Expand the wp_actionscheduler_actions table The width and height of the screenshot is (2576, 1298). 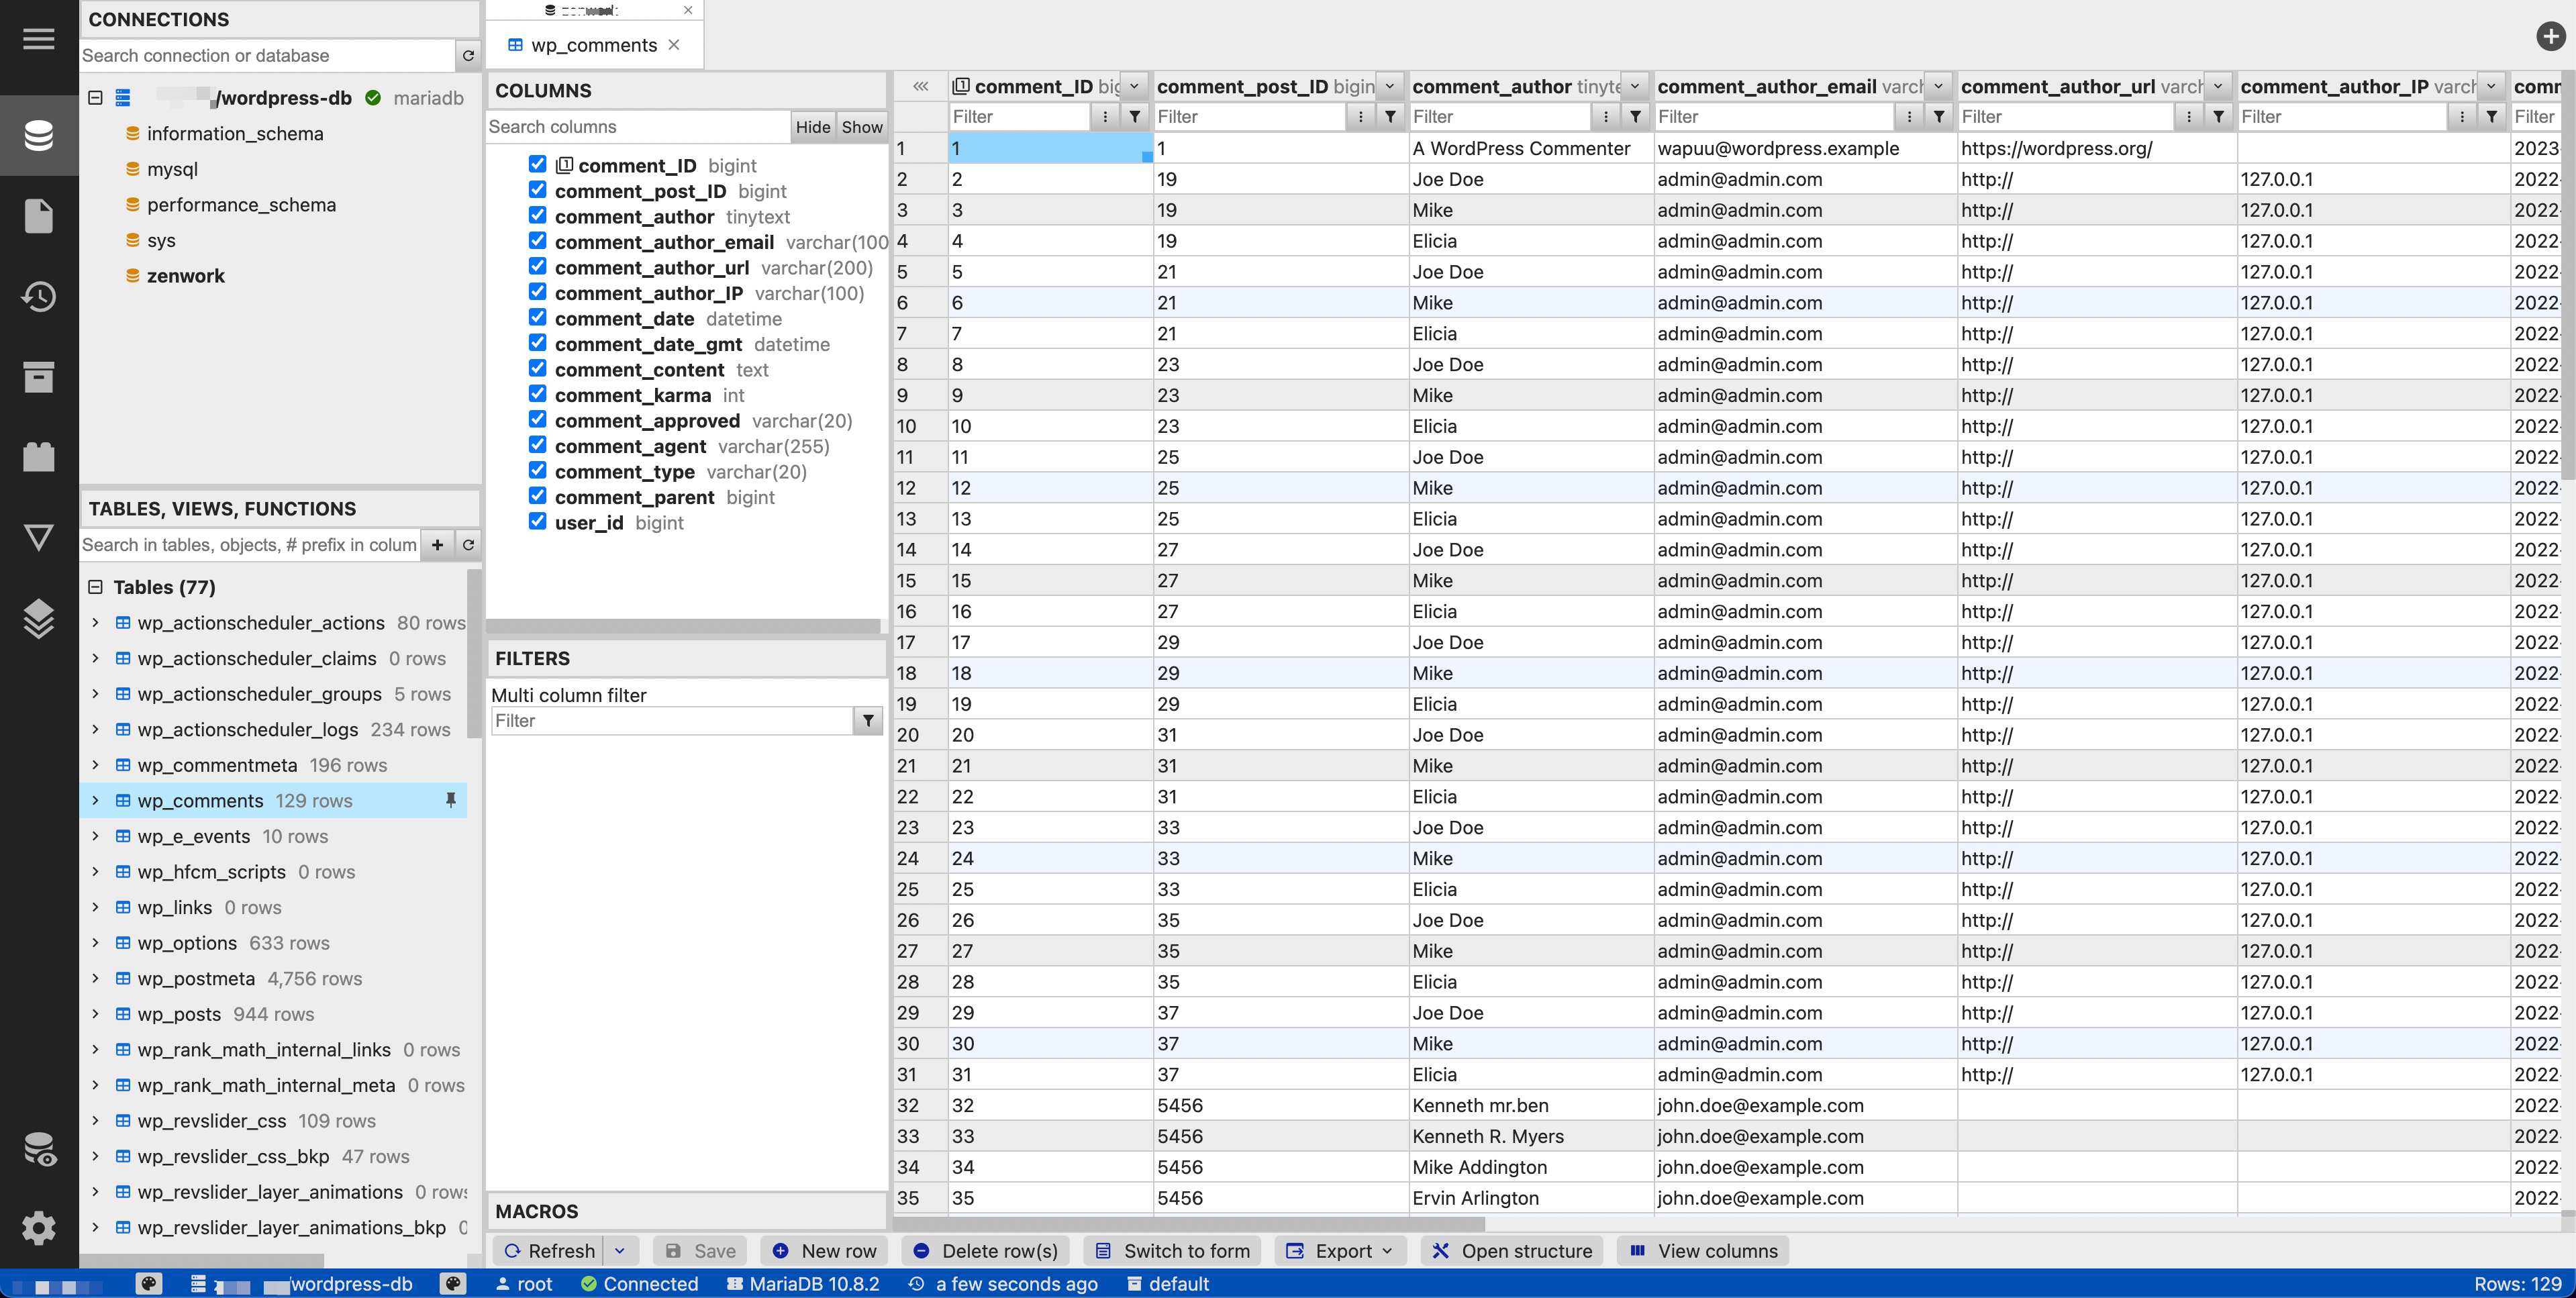tap(95, 622)
